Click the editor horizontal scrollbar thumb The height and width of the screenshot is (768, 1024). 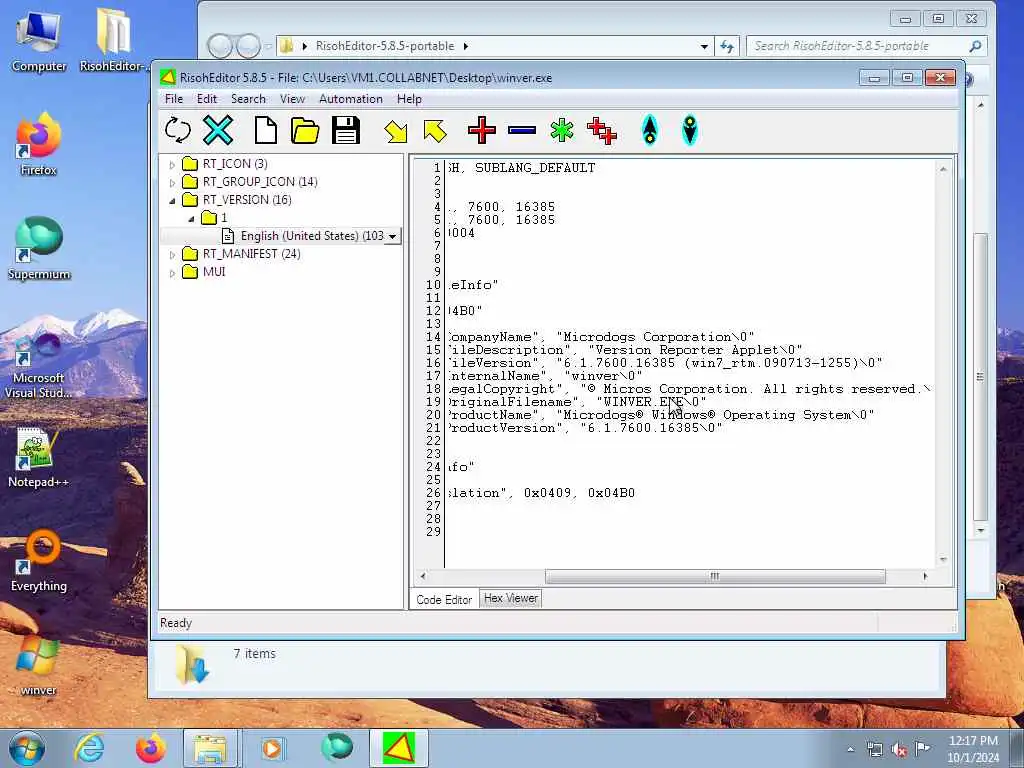click(x=715, y=576)
